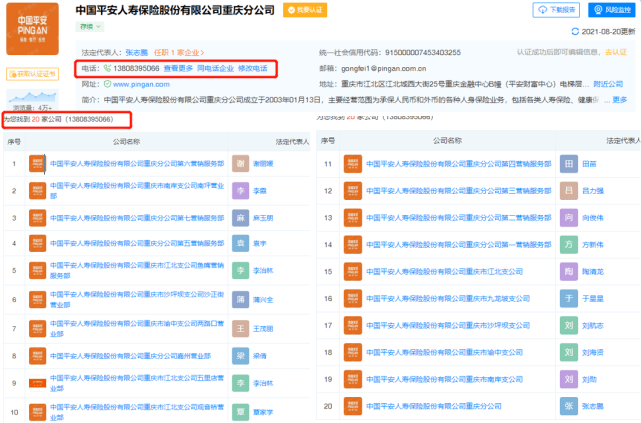
Task: Open the 同电话企业 link
Action: coord(215,68)
